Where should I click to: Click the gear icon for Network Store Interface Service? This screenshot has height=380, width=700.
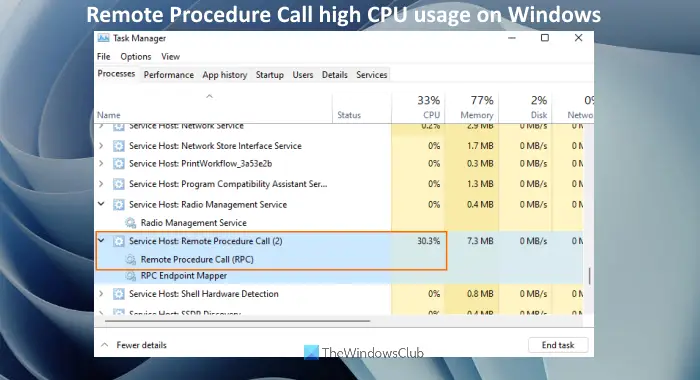tap(118, 146)
